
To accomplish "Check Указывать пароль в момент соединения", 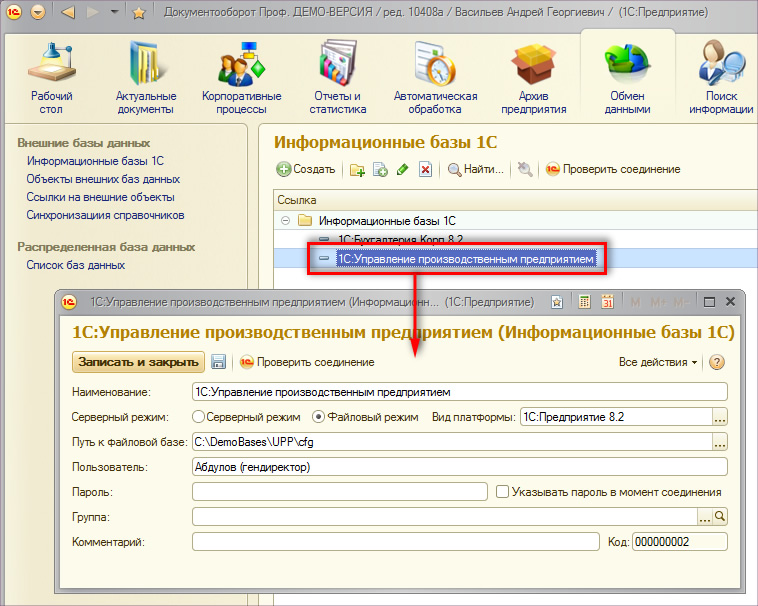I will click(503, 492).
